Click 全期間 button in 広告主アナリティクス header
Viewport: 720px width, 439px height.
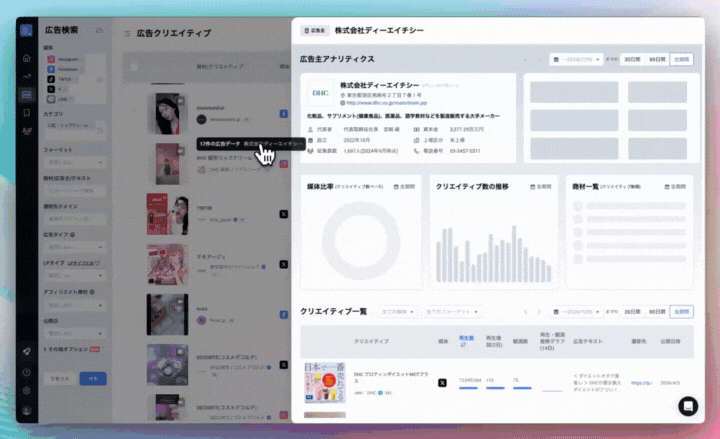[681, 60]
